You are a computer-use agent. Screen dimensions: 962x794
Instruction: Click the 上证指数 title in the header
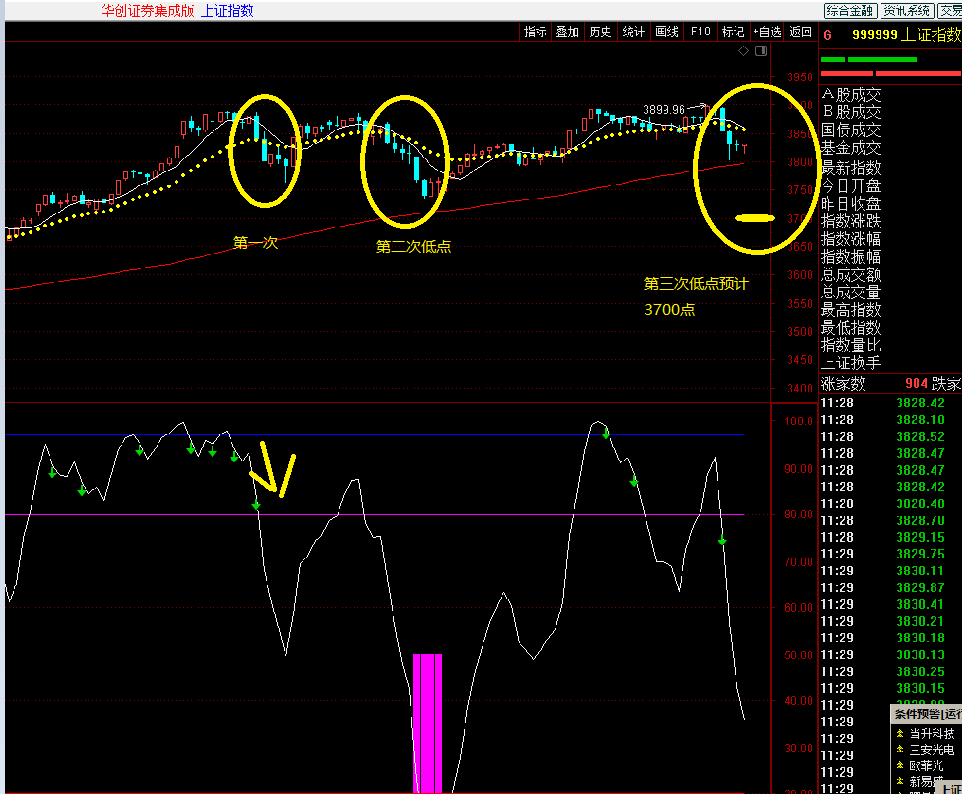227,10
